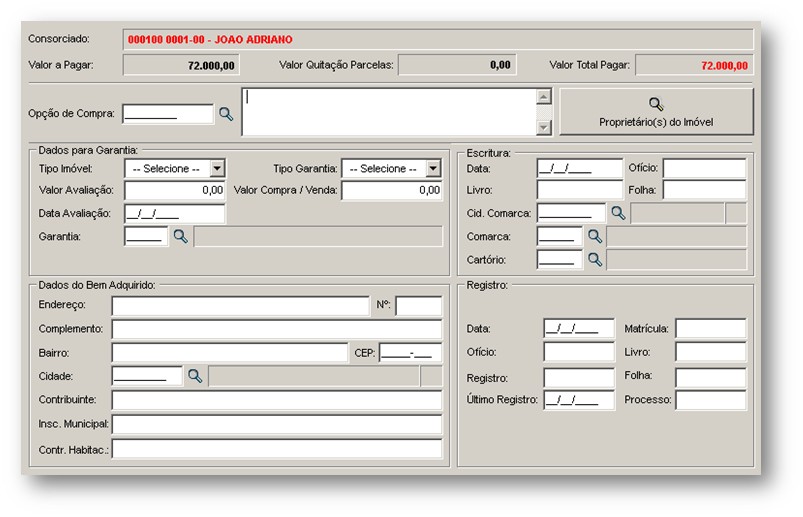The height and width of the screenshot is (517, 803).
Task: Click the Cidade lookup magnifier icon
Action: (x=195, y=376)
